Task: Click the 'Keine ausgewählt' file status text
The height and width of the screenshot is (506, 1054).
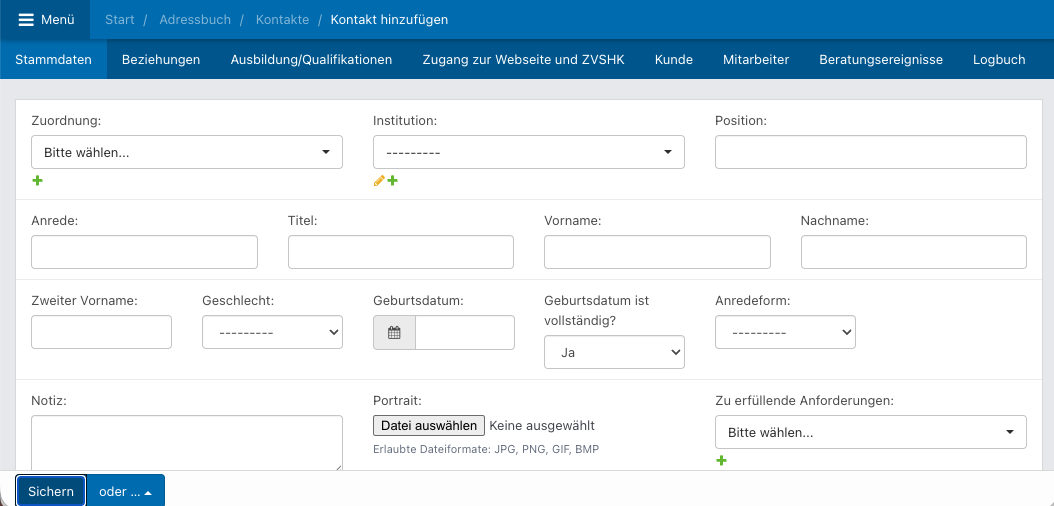Action: [x=542, y=425]
